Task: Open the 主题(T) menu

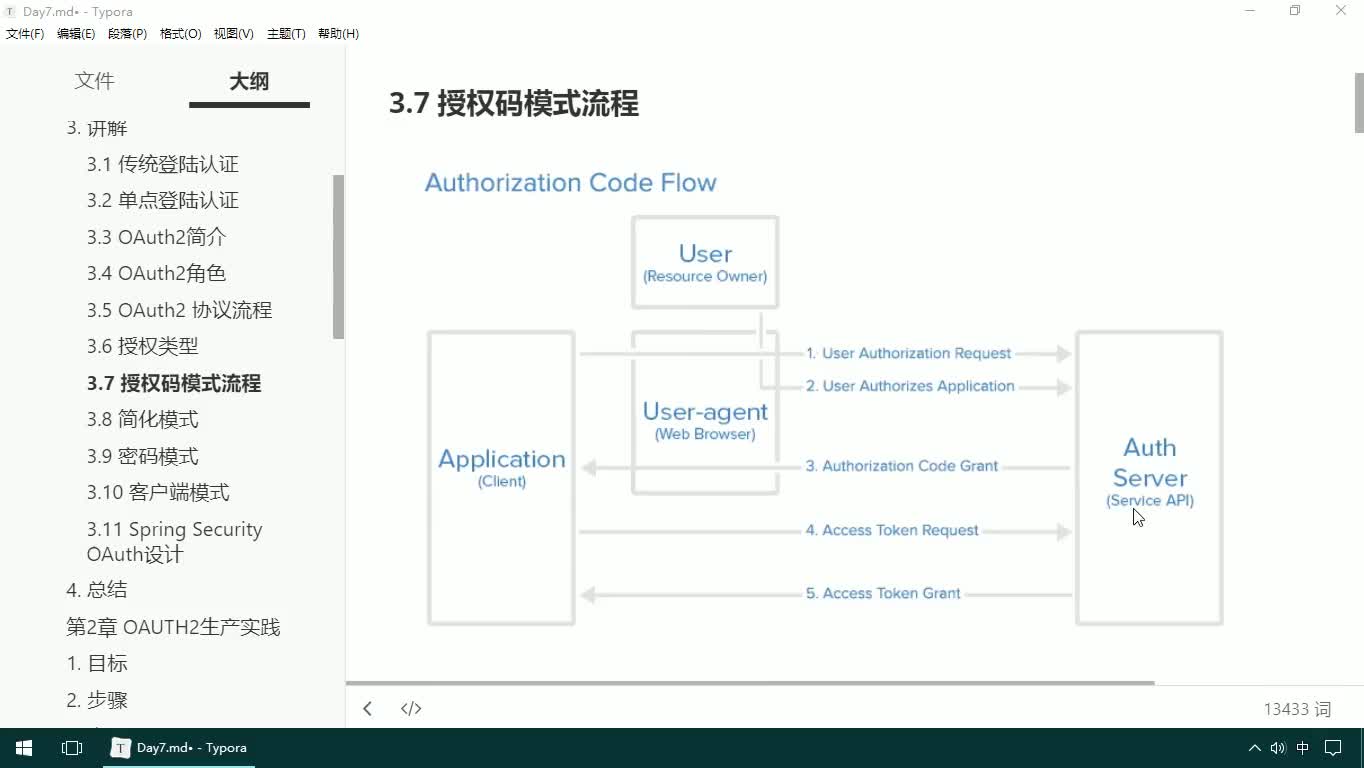Action: 286,34
